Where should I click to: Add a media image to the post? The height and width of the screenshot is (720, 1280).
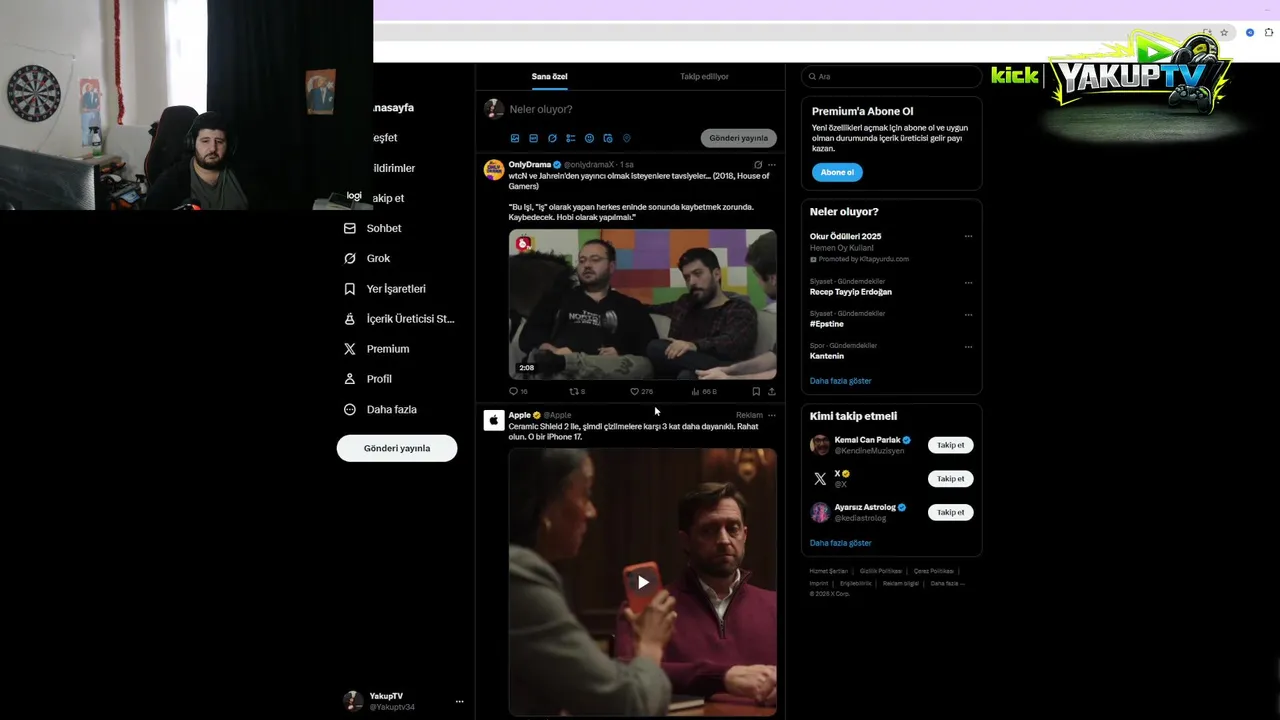pyautogui.click(x=515, y=138)
